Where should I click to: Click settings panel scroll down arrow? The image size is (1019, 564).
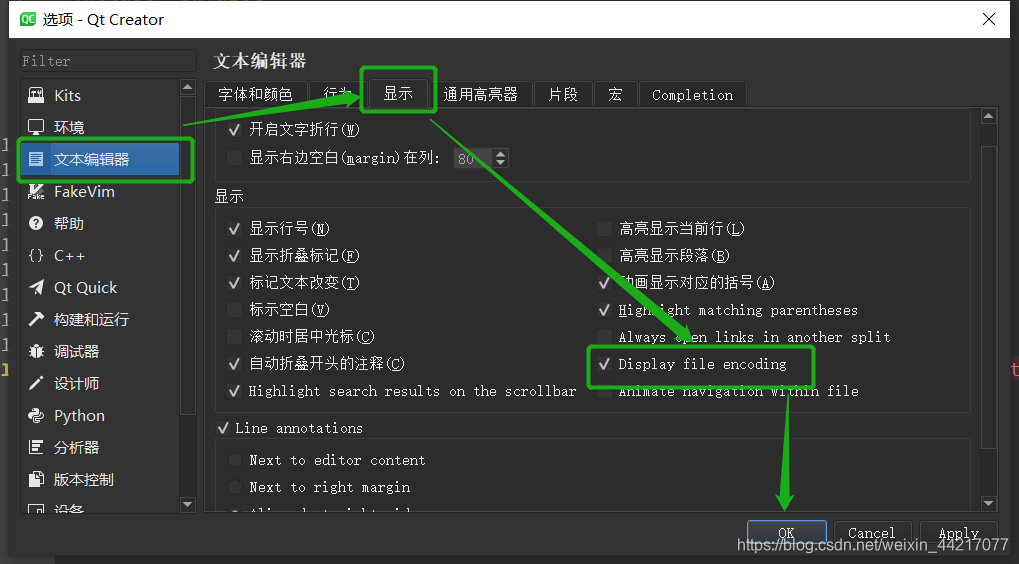click(x=988, y=504)
